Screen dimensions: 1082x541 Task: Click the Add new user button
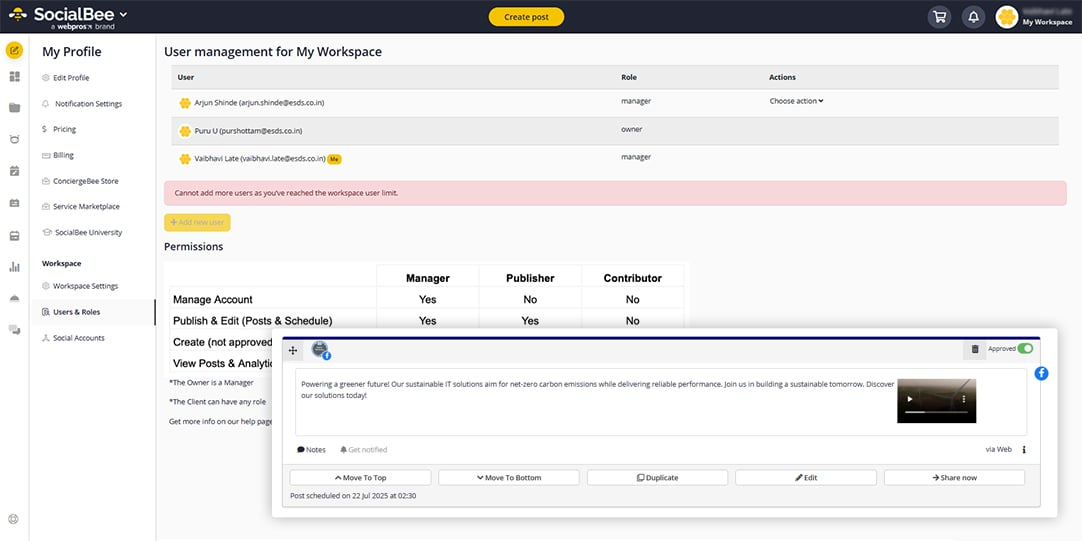pyautogui.click(x=197, y=222)
